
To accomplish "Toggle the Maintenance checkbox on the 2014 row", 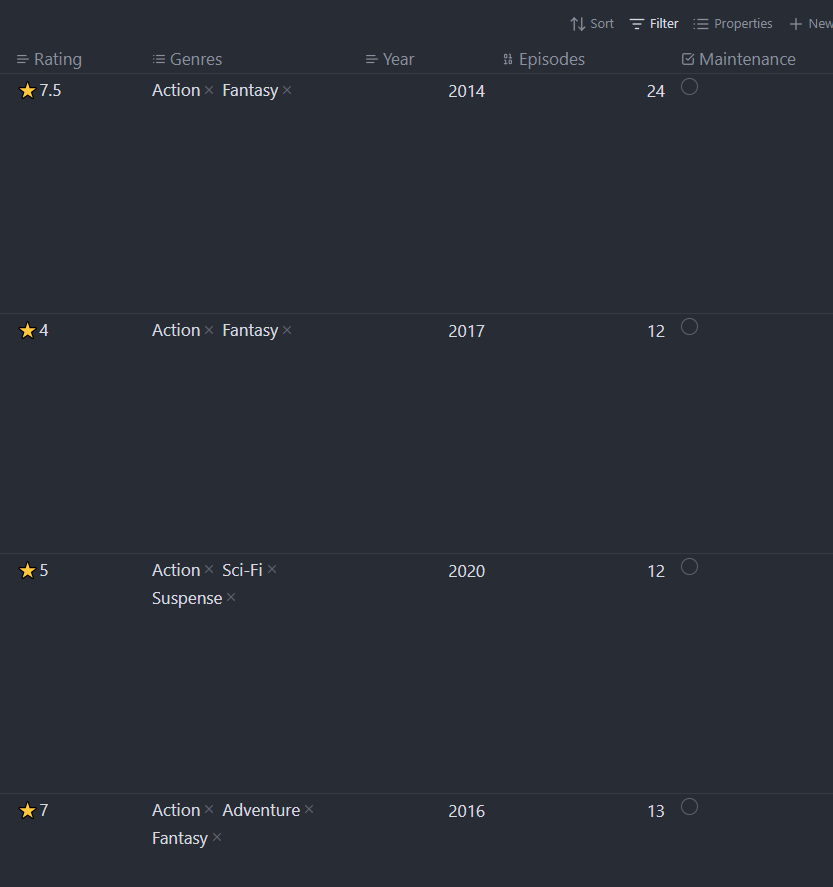I will click(689, 87).
